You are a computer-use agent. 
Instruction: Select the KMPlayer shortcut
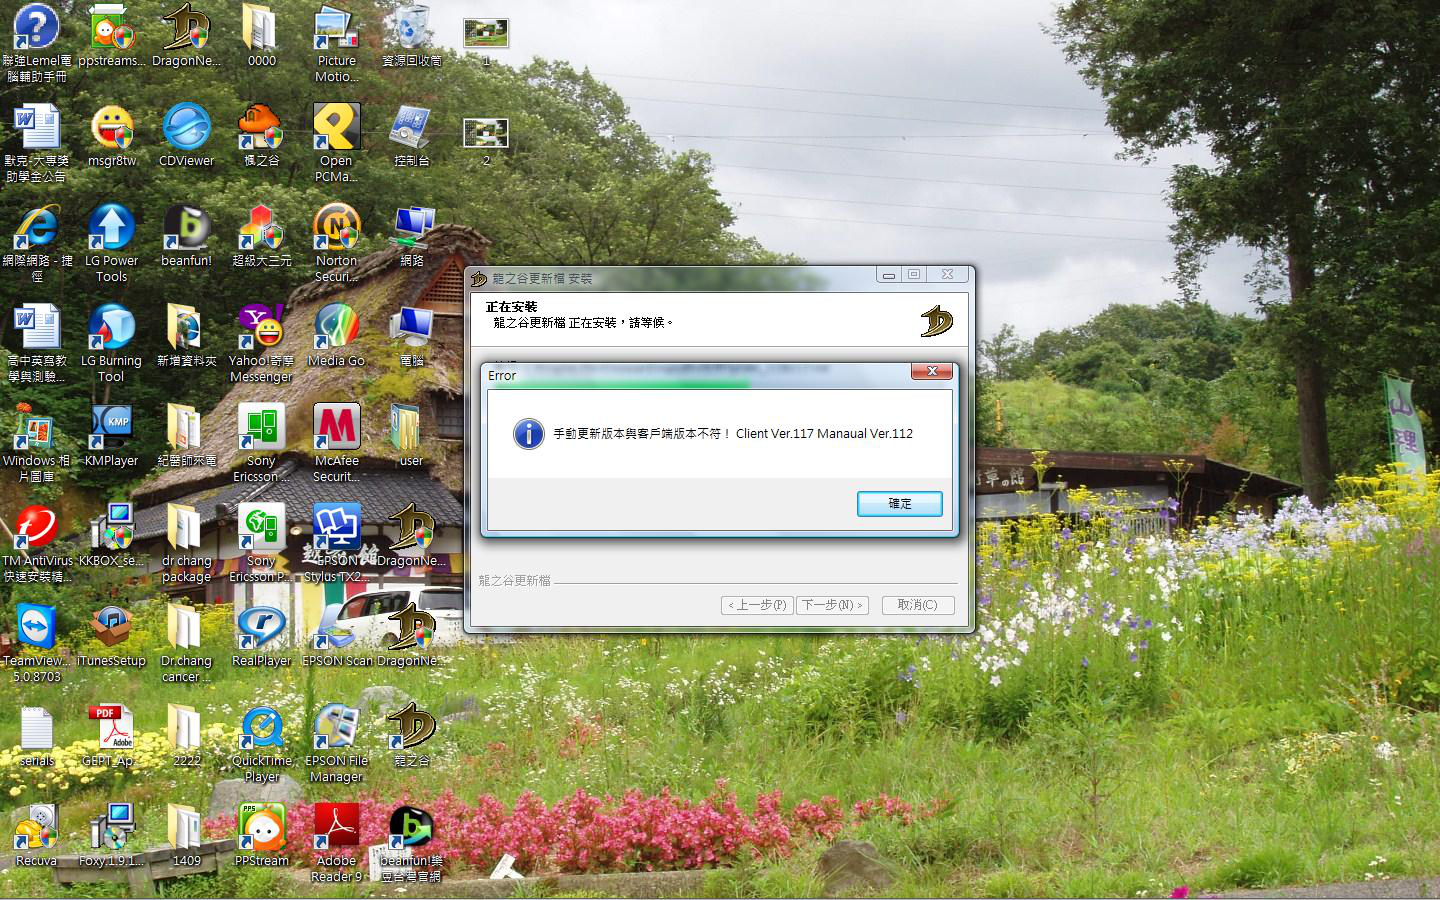pos(111,436)
